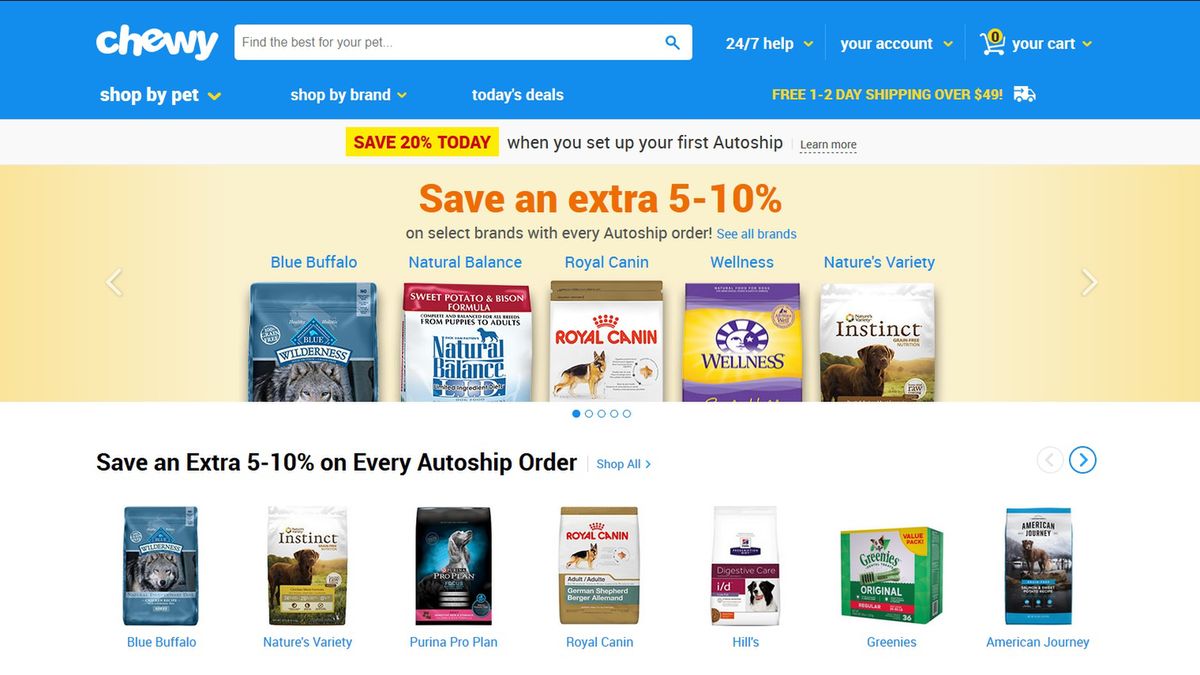Viewport: 1200px width, 675px height.
Task: Click the free shipping truck icon
Action: 1024,94
